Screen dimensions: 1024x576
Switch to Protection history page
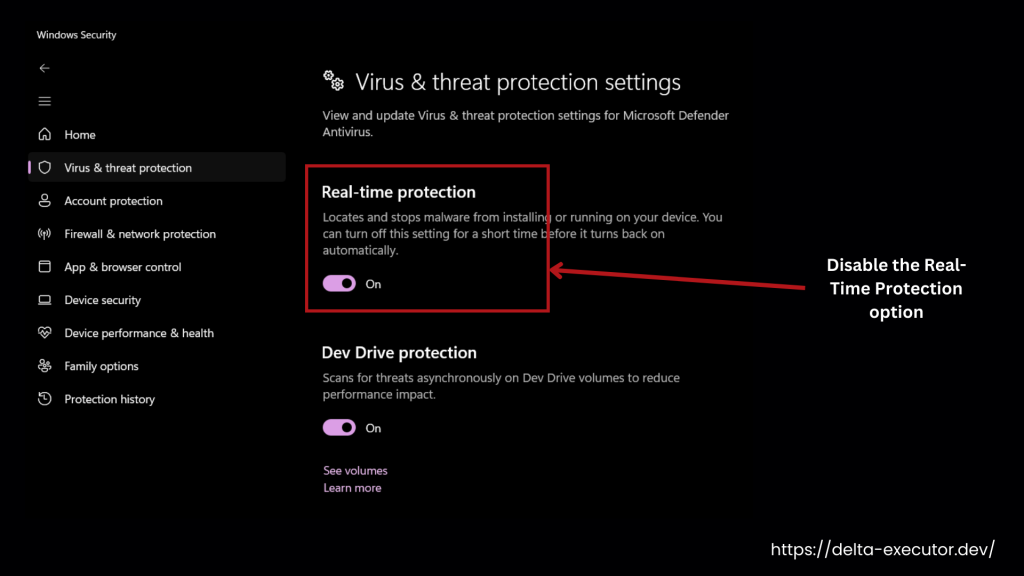[x=109, y=398]
